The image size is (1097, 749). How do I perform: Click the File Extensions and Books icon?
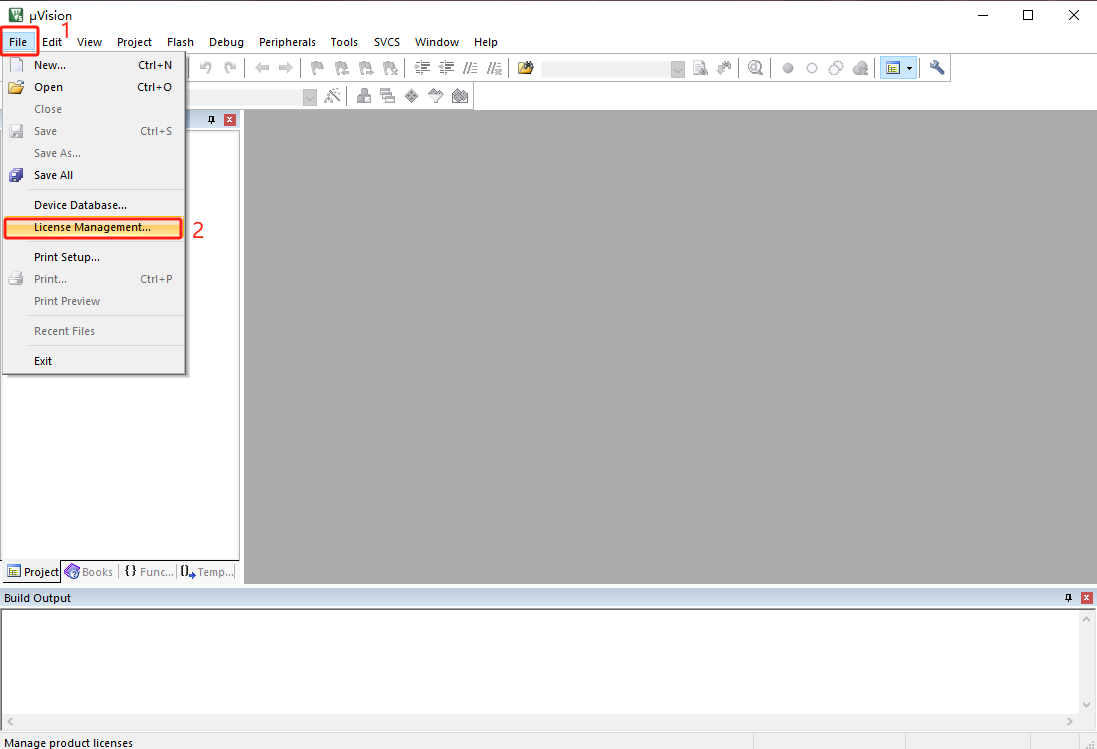(x=364, y=96)
